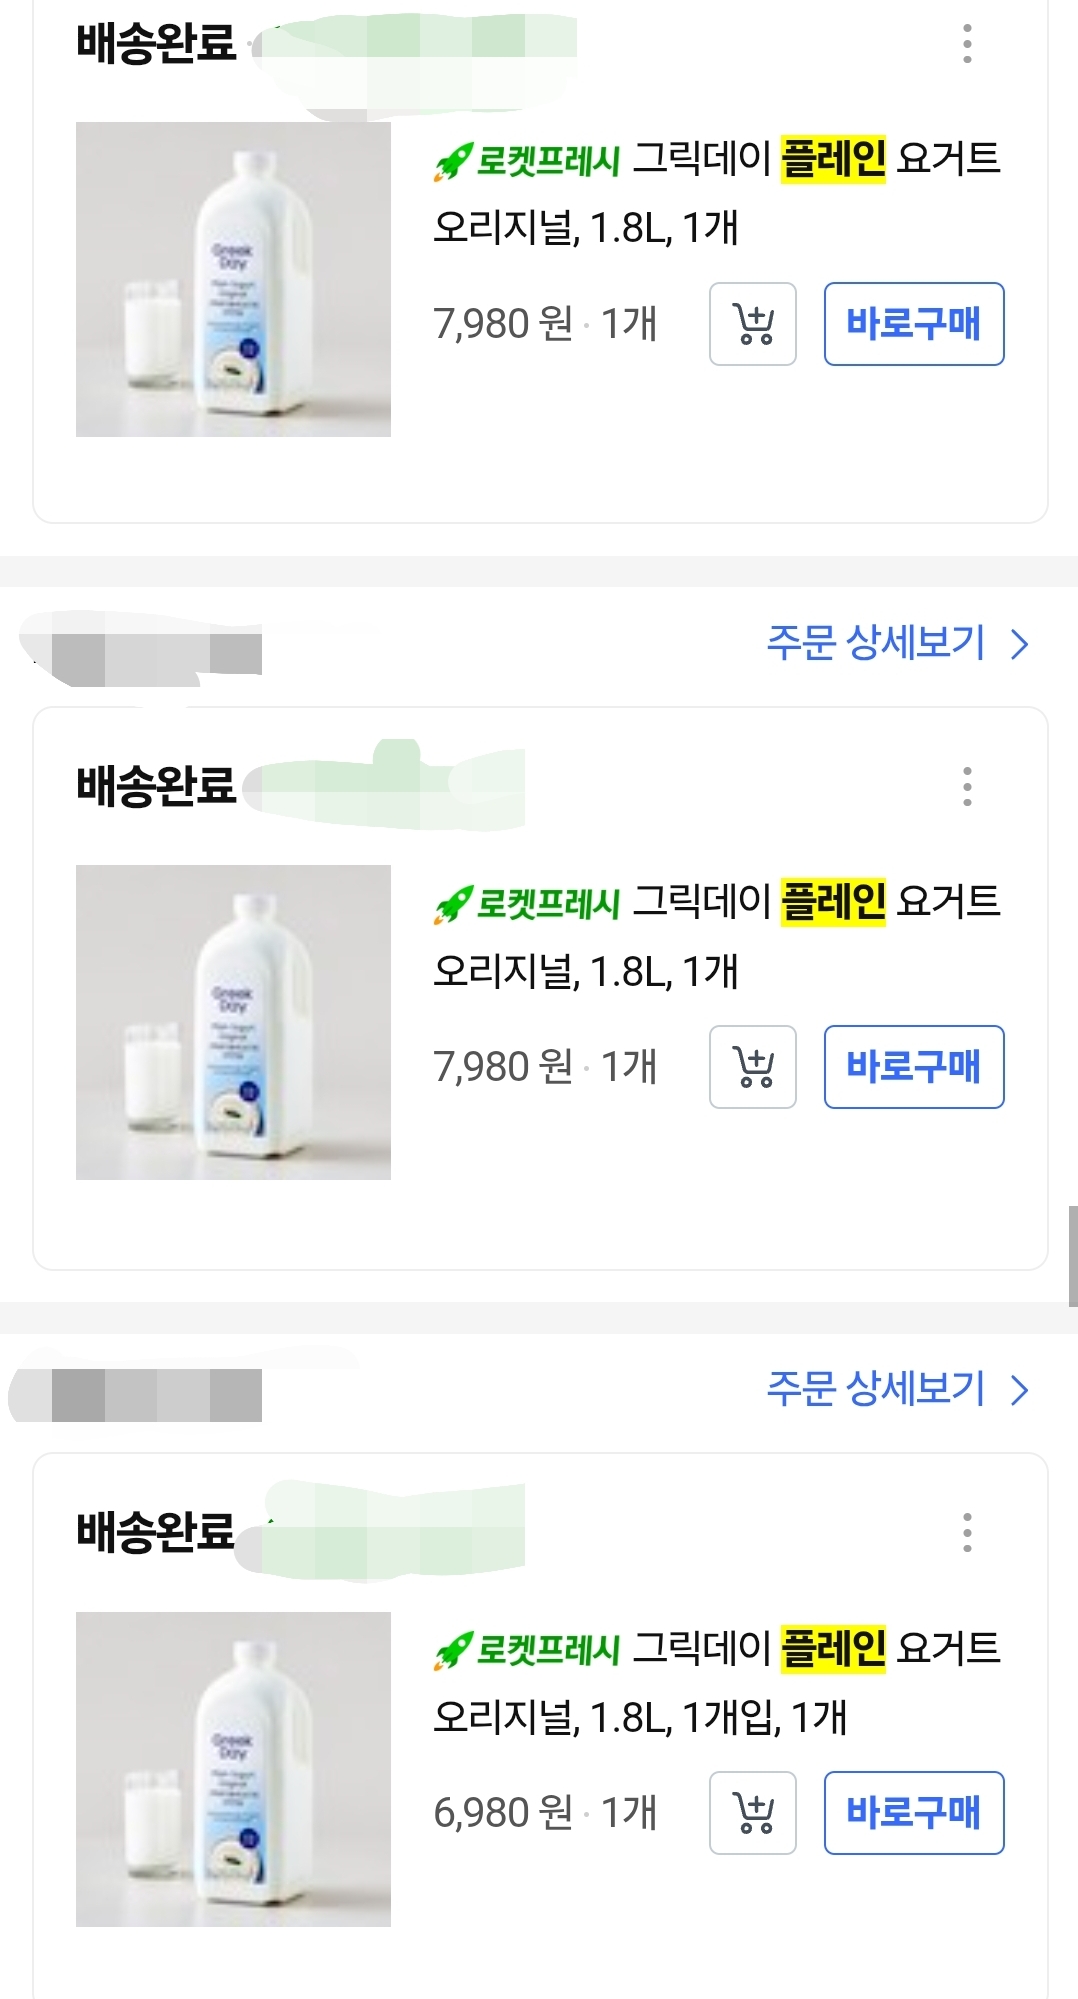Open second yogurt product thumbnail
1078x1999 pixels.
point(233,1022)
